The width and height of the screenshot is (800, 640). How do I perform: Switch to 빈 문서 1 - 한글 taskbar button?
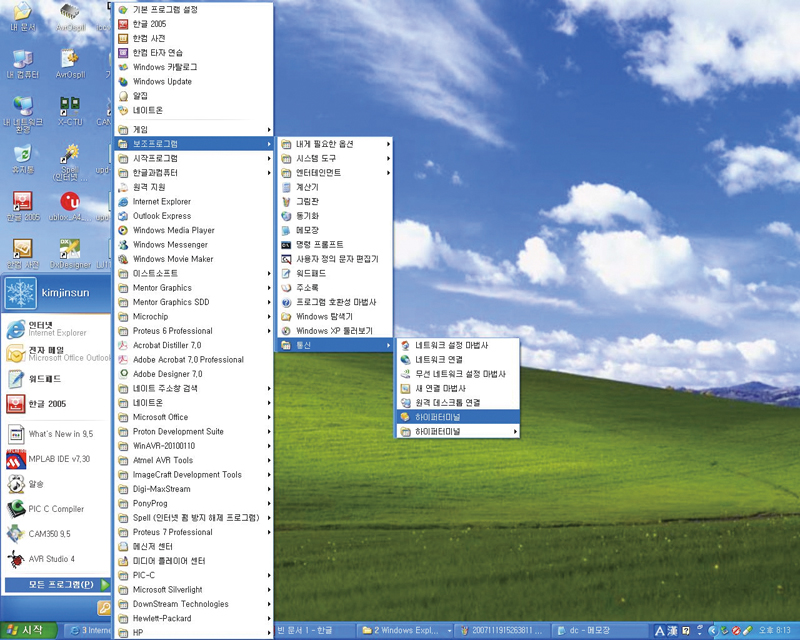pyautogui.click(x=314, y=630)
